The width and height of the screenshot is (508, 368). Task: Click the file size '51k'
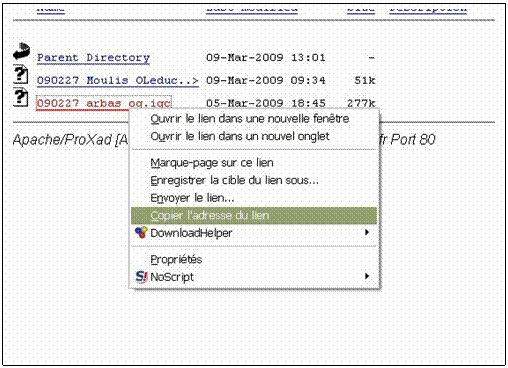(x=365, y=80)
